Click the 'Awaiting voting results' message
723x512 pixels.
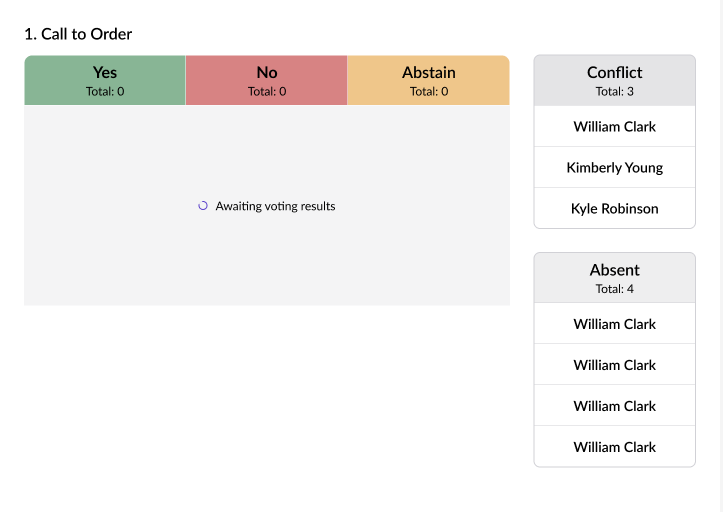tap(275, 206)
